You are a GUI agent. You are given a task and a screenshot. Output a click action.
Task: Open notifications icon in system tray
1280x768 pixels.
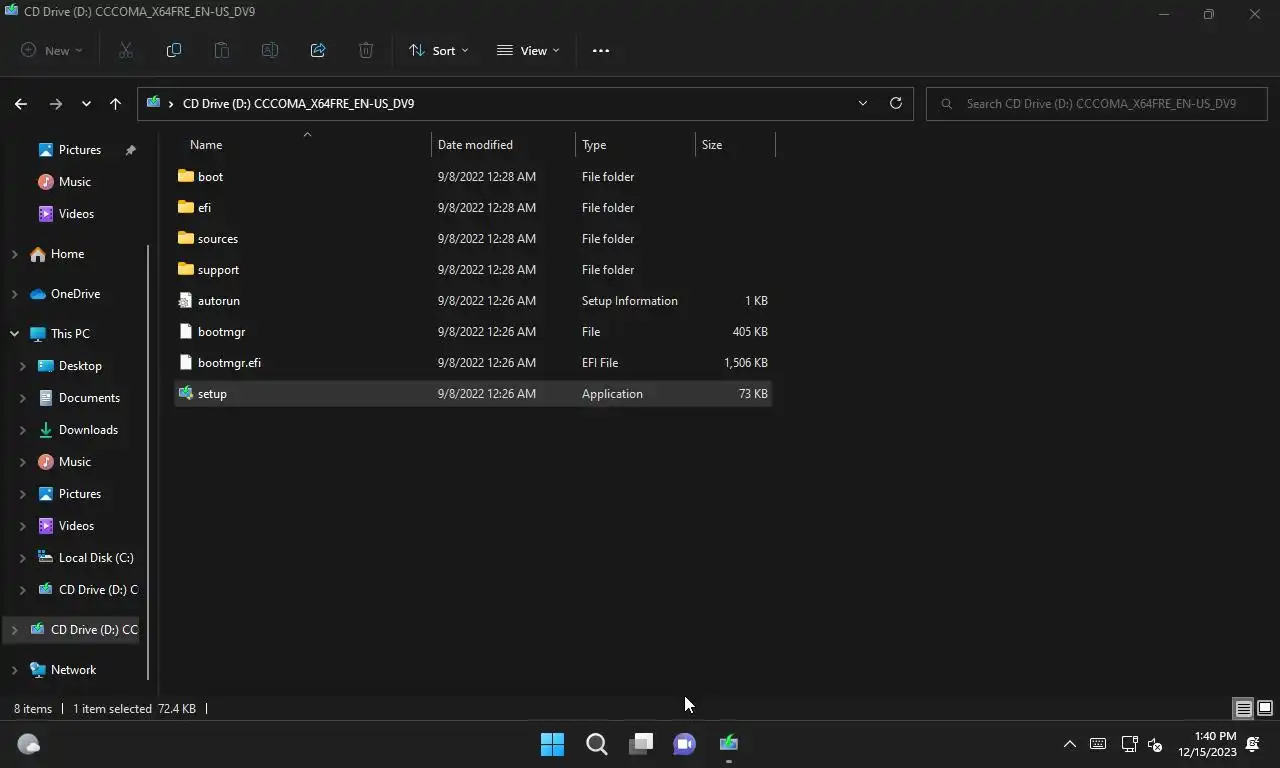coord(1253,744)
